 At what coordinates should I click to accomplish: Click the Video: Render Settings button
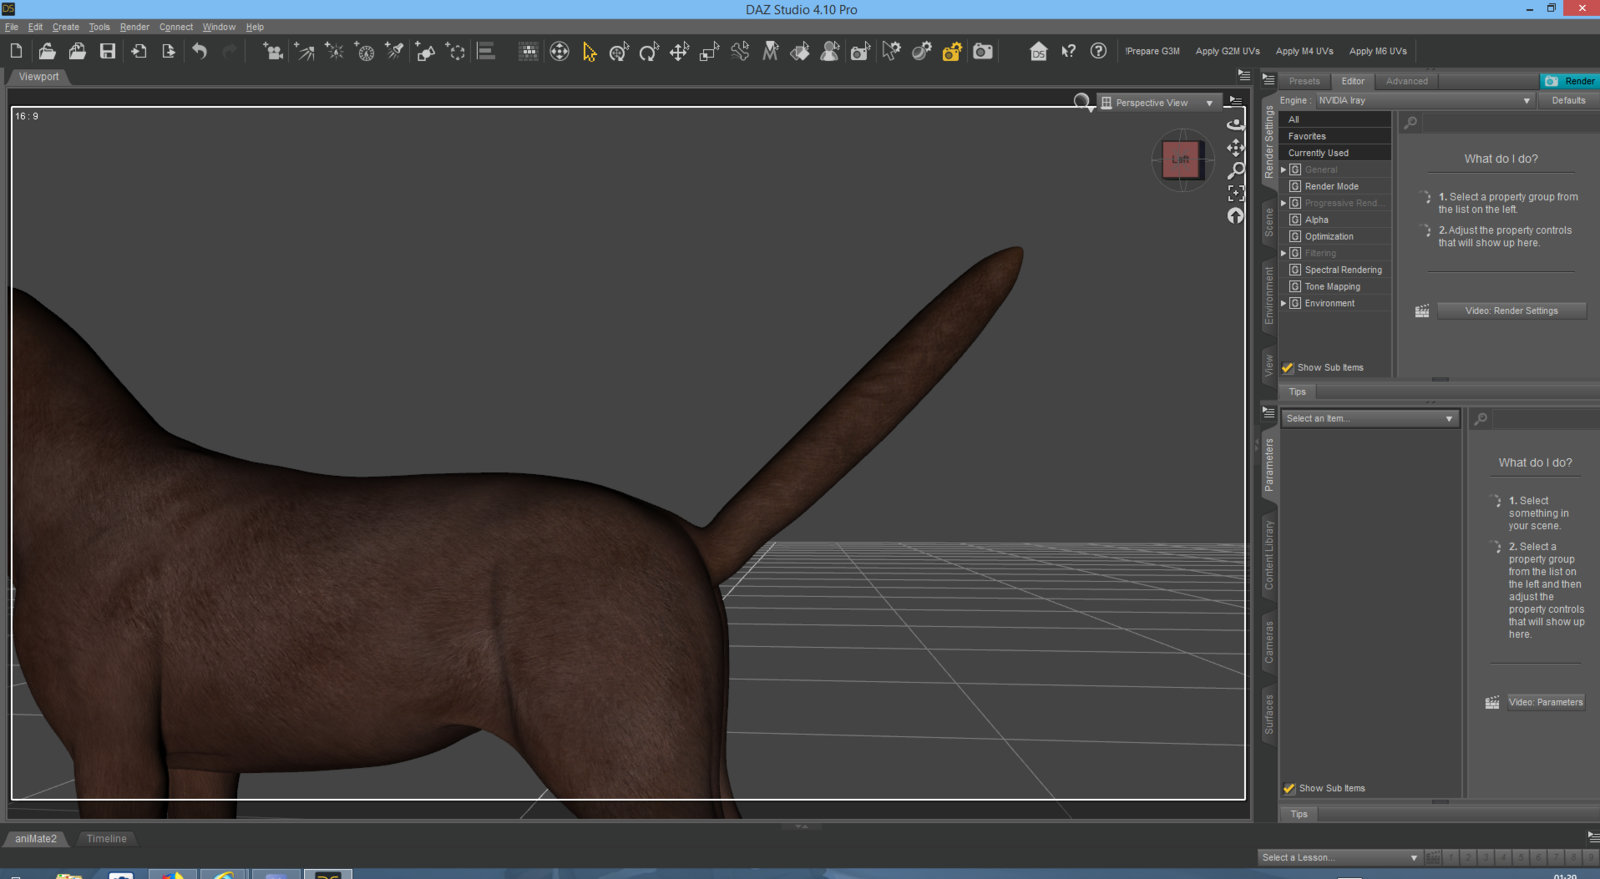tap(1511, 311)
